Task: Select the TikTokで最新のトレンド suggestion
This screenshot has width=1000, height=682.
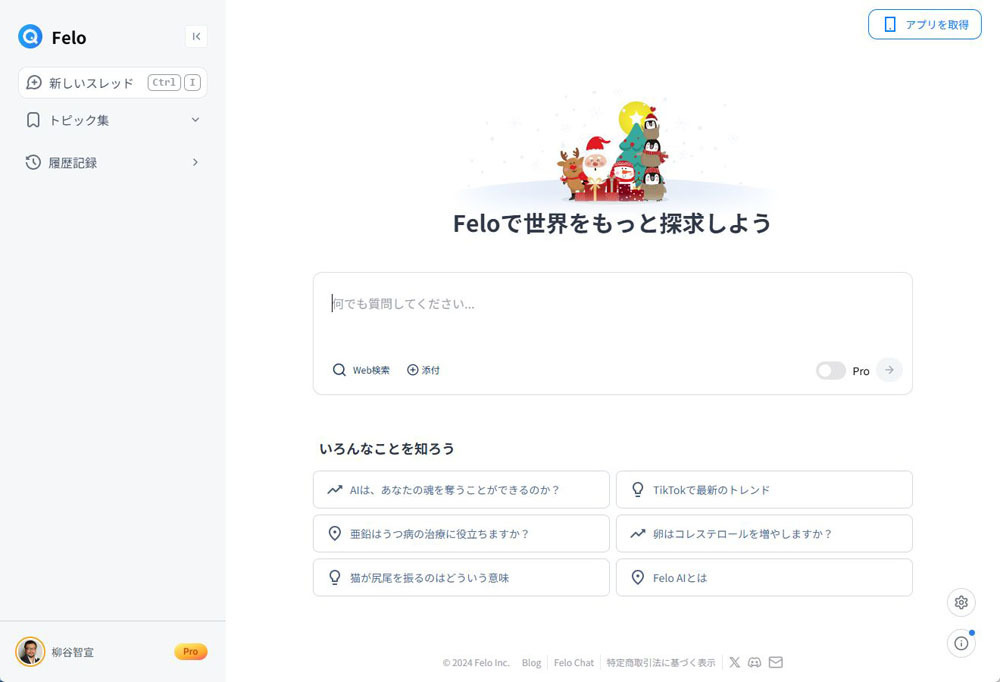Action: point(764,490)
